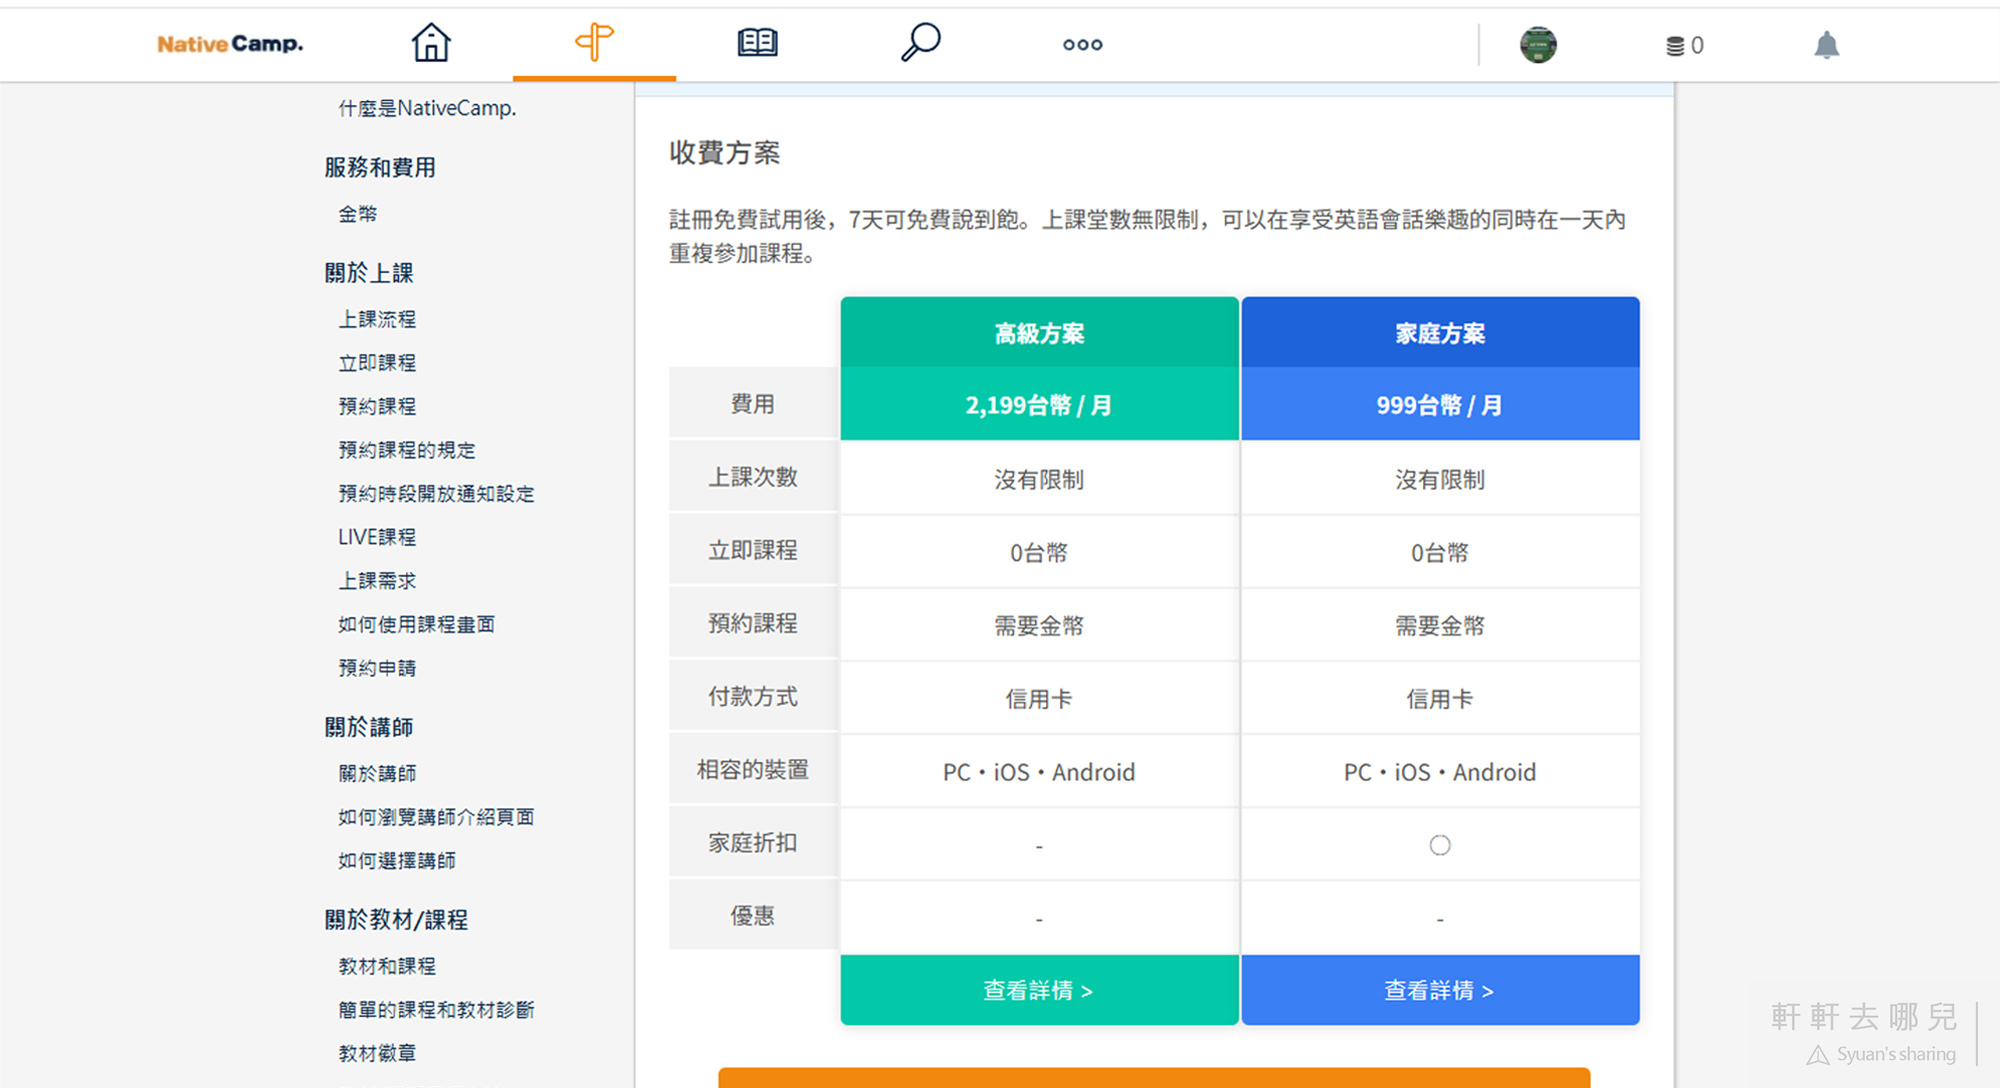2000x1088 pixels.
Task: Open LIVE課程 sidebar link
Action: tap(377, 537)
